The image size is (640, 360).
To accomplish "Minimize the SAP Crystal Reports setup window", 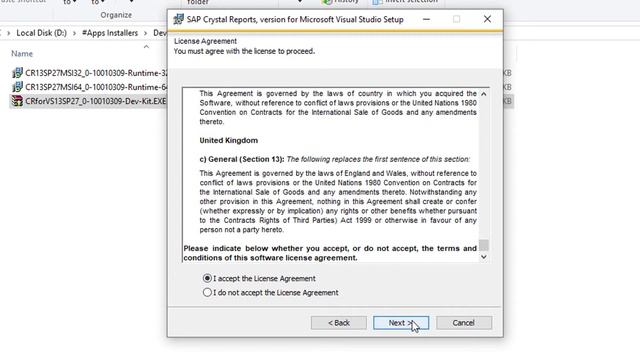I will (426, 19).
